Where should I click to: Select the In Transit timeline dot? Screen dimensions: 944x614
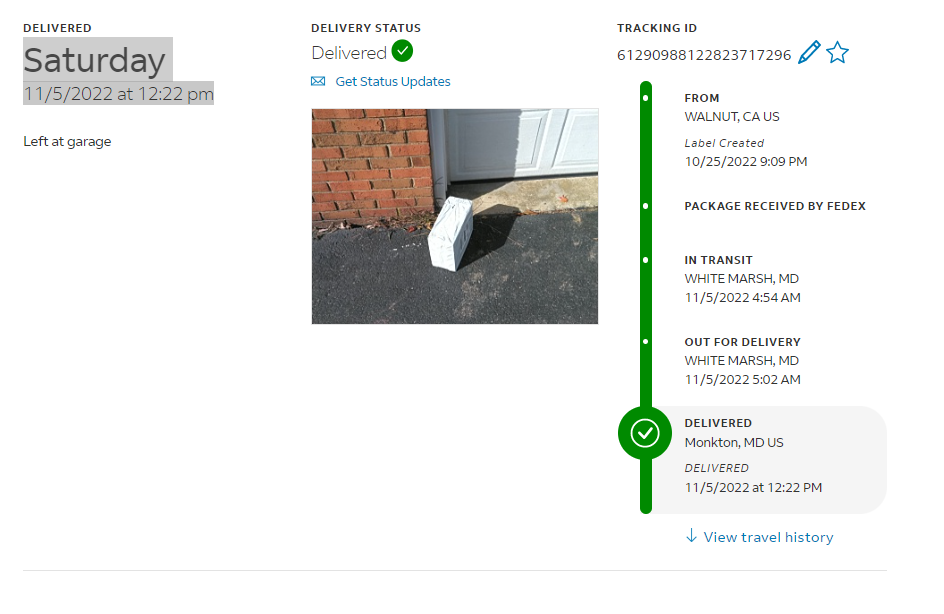click(x=645, y=260)
